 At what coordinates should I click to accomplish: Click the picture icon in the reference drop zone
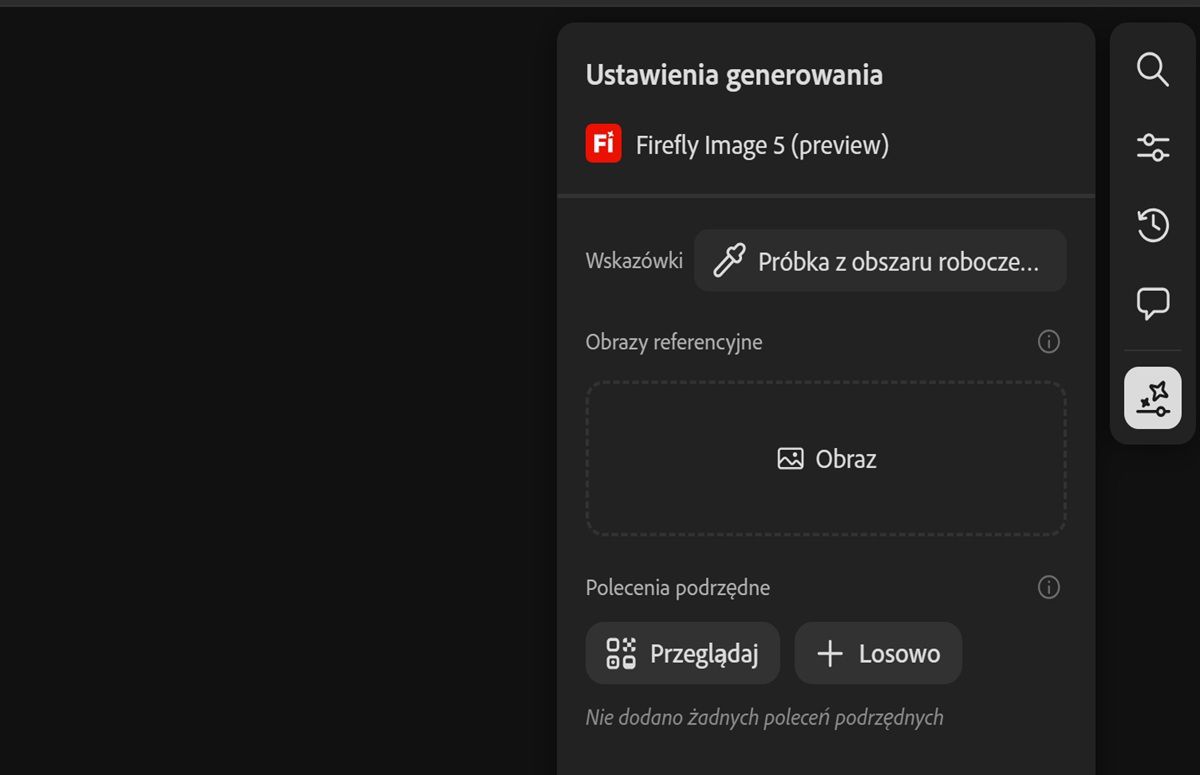[790, 459]
